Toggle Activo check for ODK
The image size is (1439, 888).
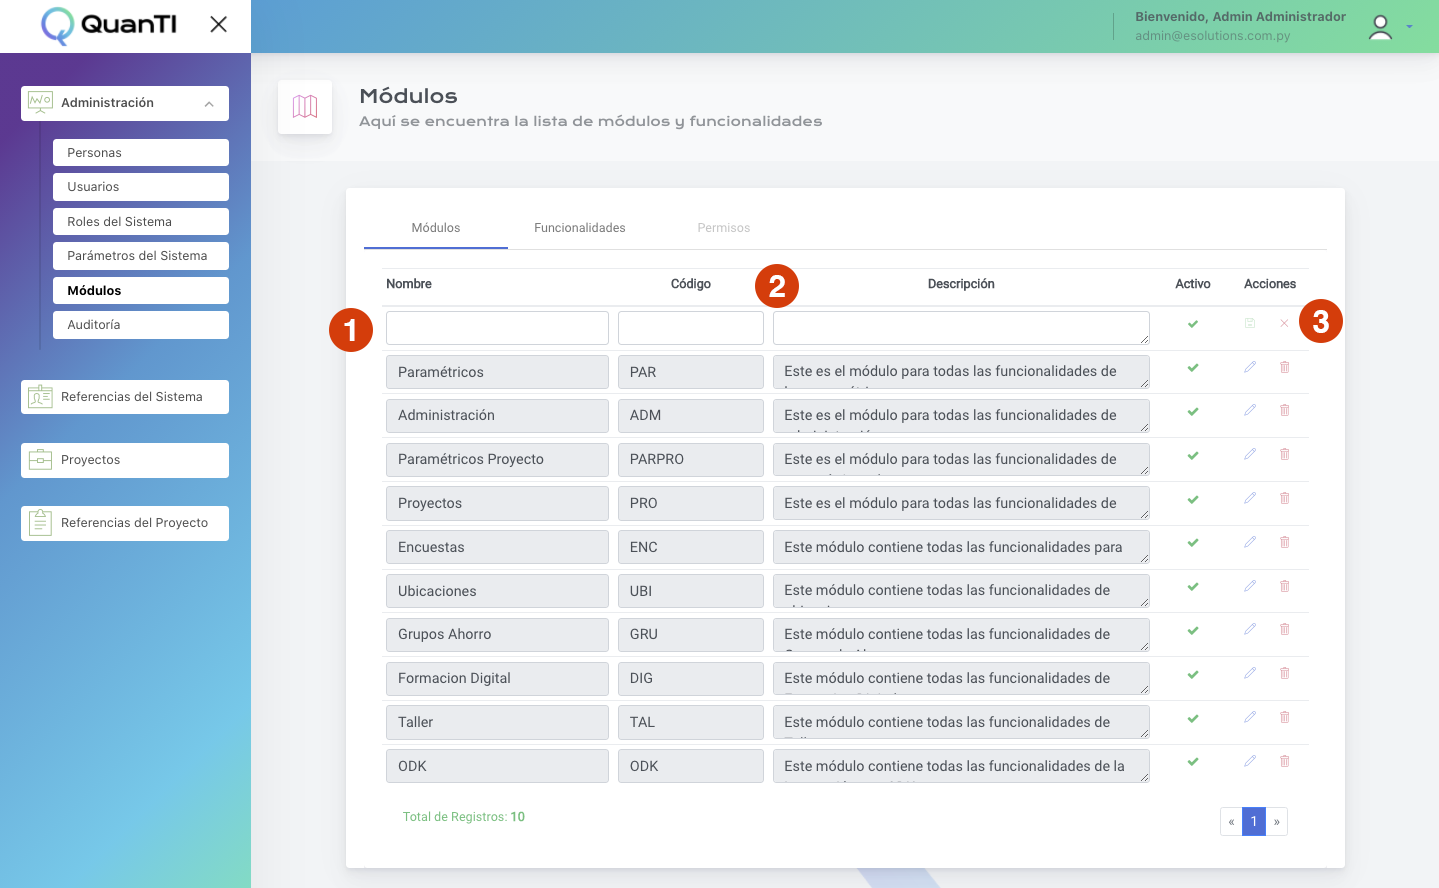coord(1193,762)
